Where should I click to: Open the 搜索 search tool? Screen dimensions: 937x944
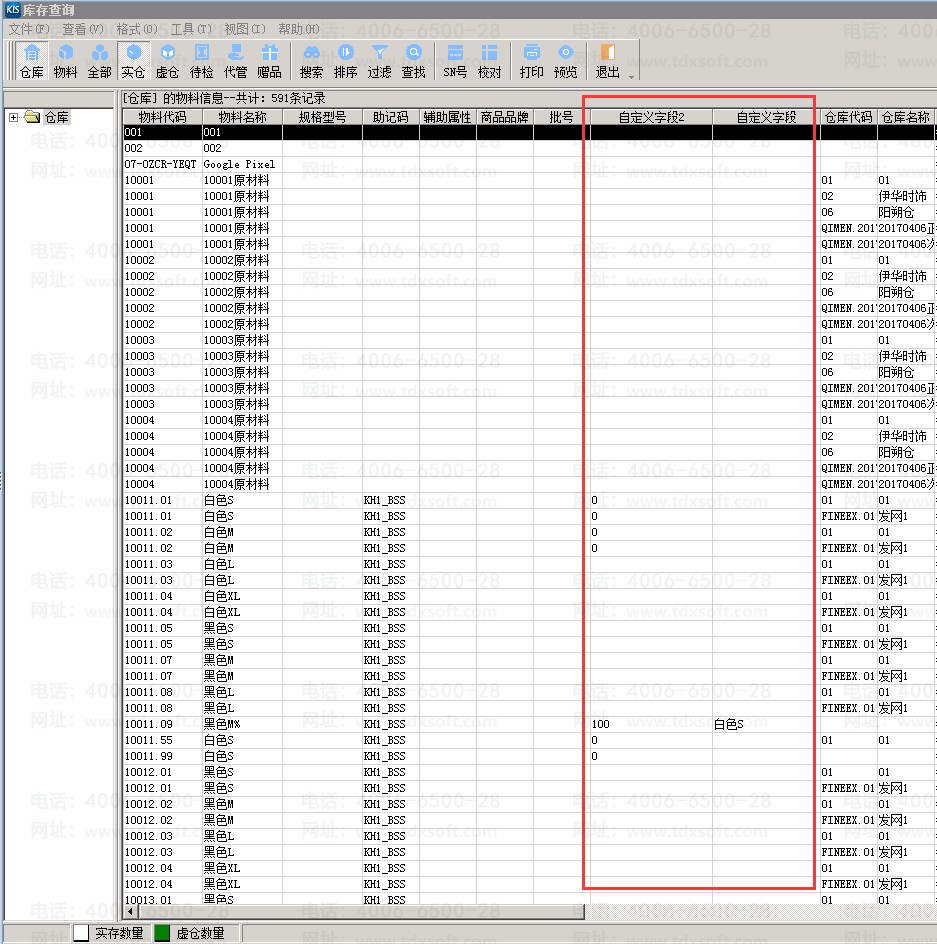[311, 60]
